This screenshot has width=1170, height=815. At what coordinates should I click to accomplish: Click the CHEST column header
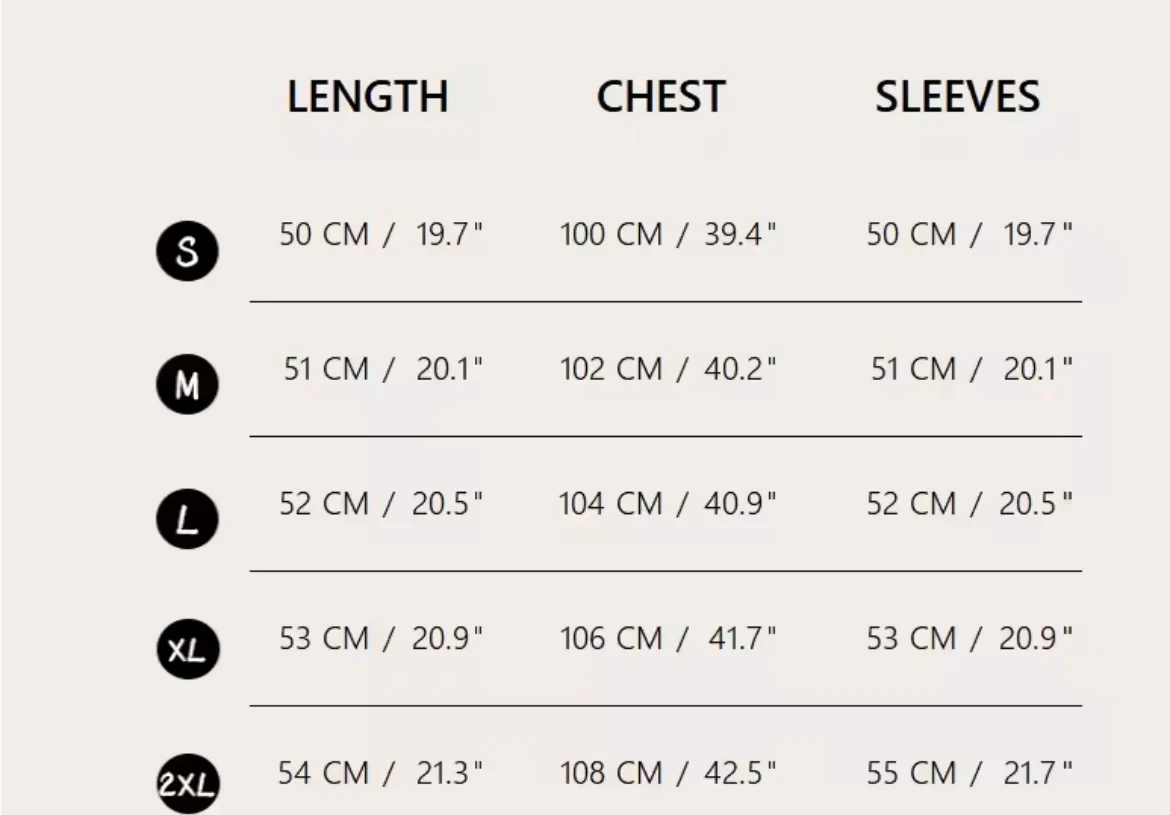pyautogui.click(x=661, y=97)
